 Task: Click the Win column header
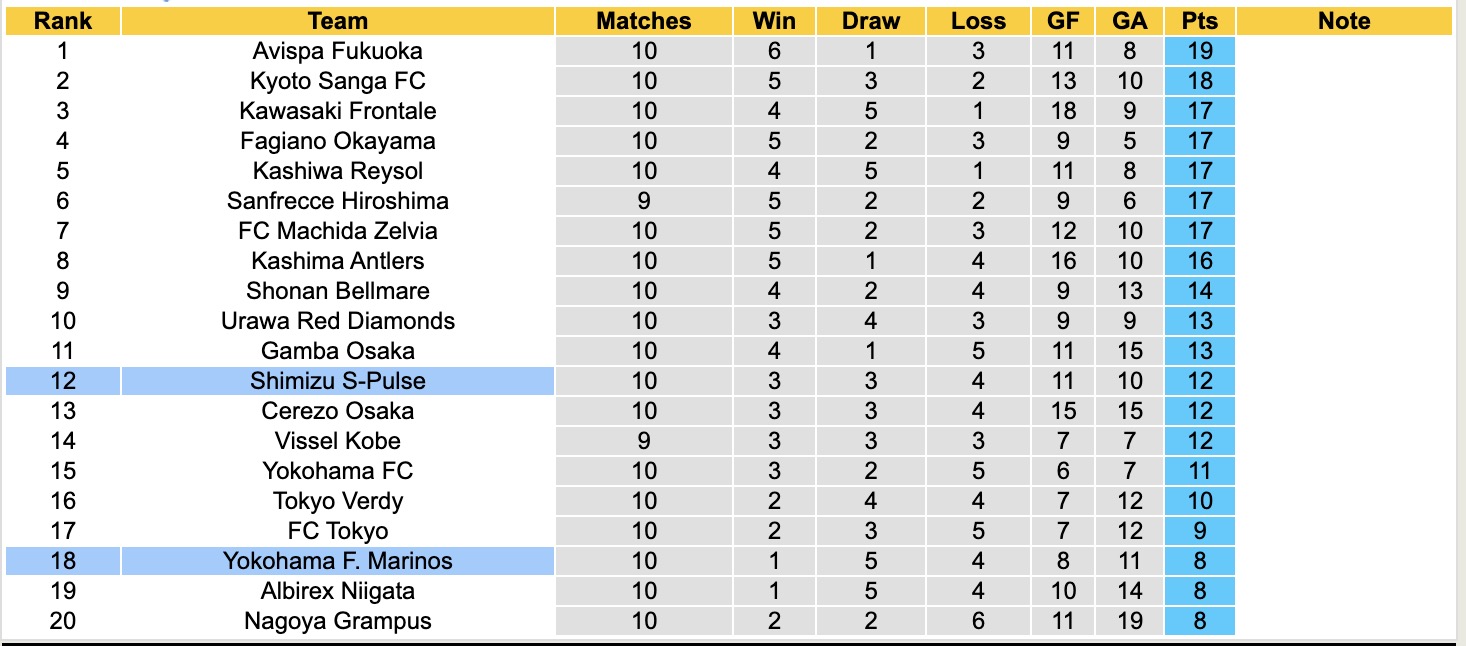774,21
